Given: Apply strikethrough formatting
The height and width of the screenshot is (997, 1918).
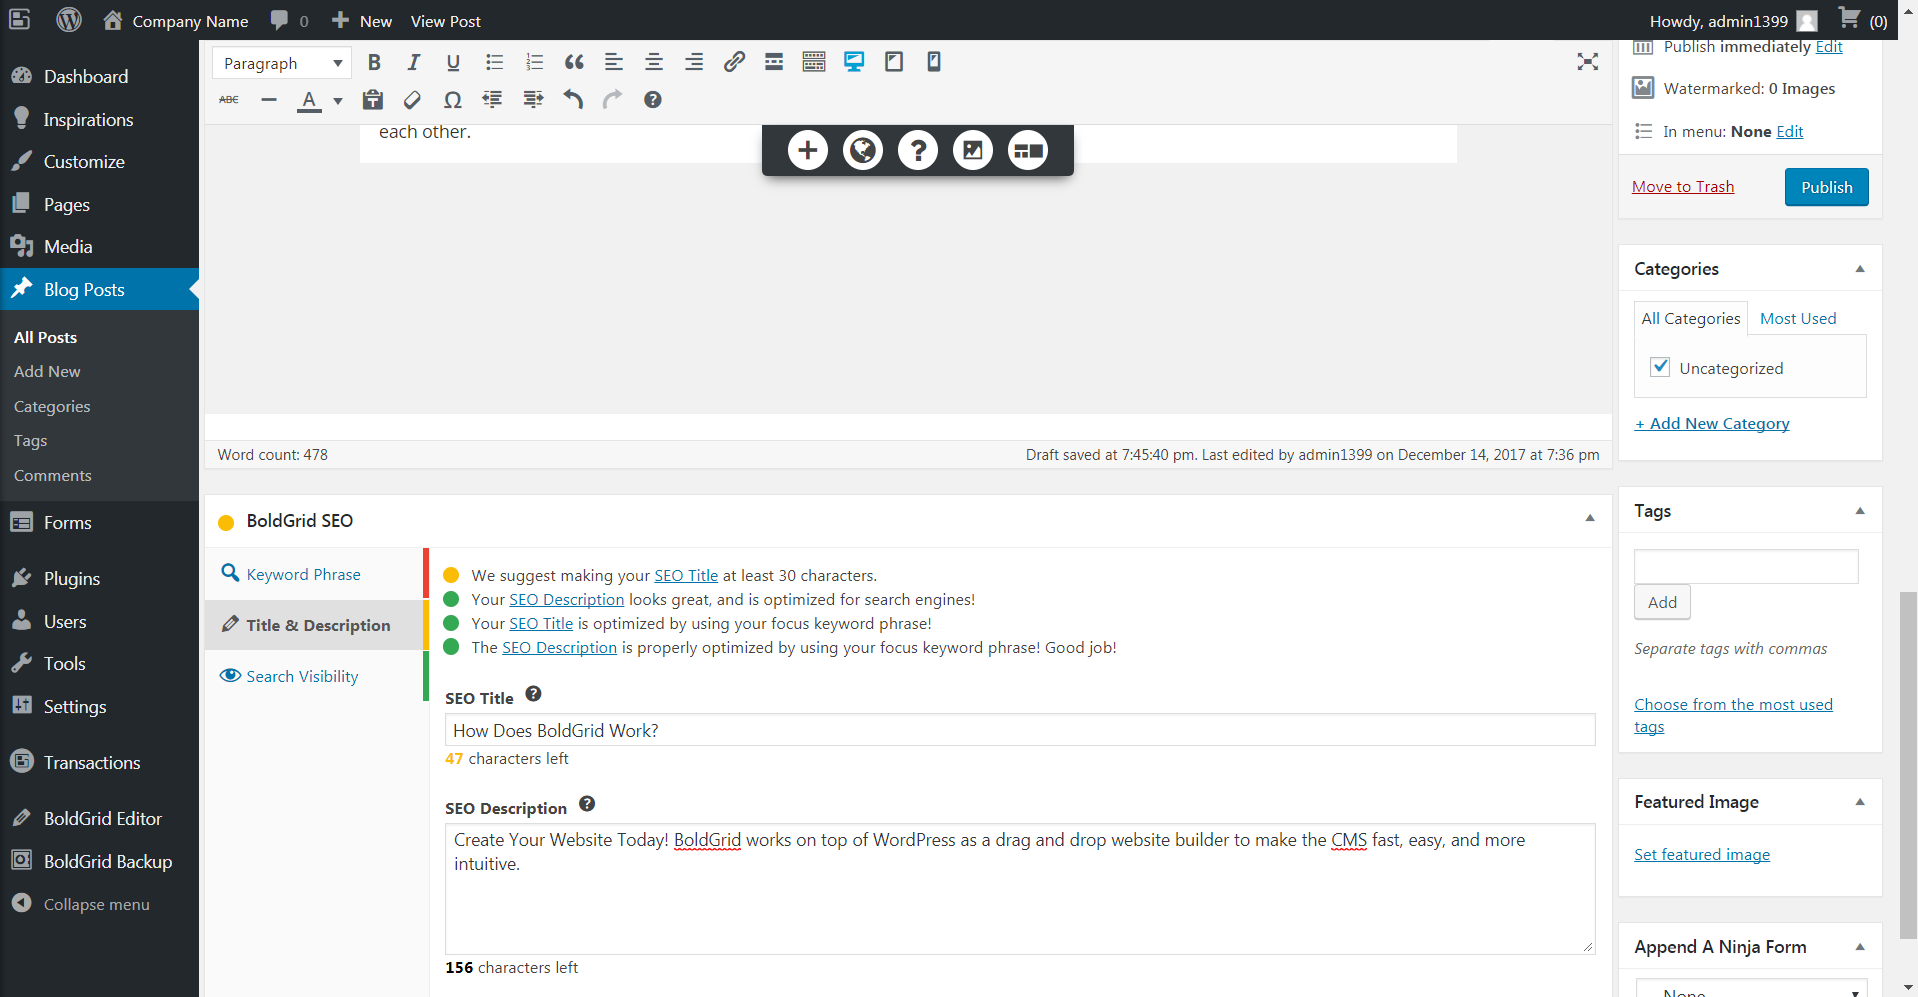Looking at the screenshot, I should coord(229,100).
